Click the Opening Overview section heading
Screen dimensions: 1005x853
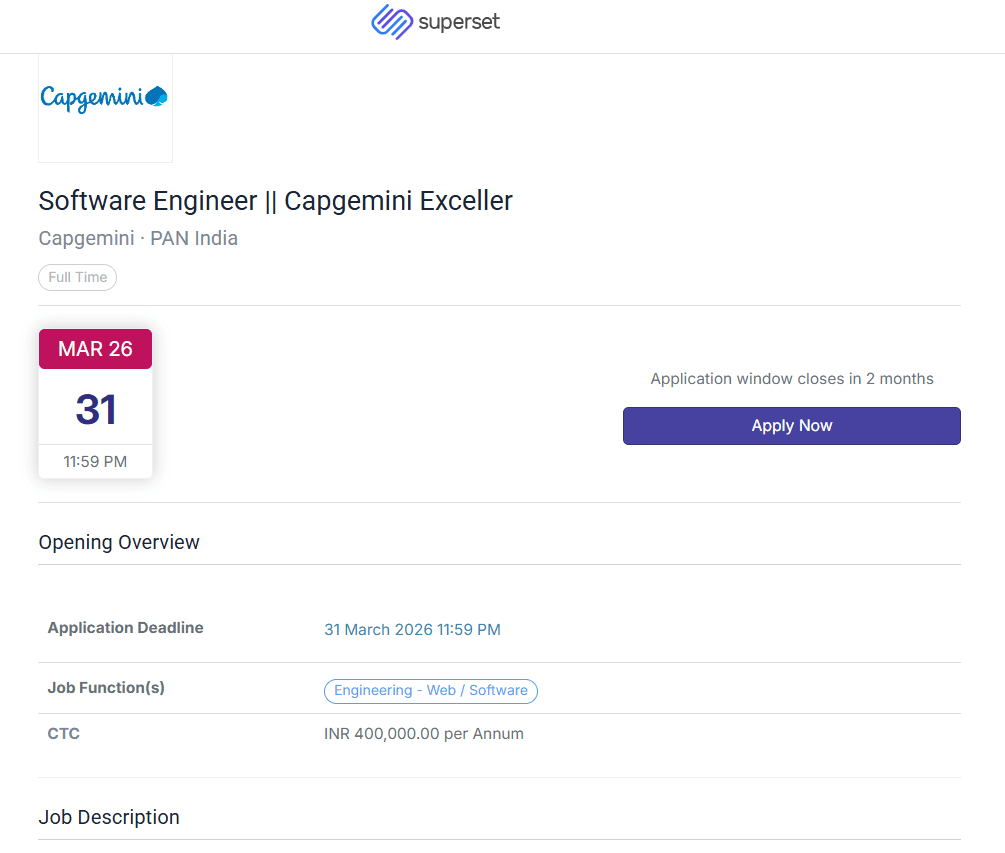pos(119,543)
